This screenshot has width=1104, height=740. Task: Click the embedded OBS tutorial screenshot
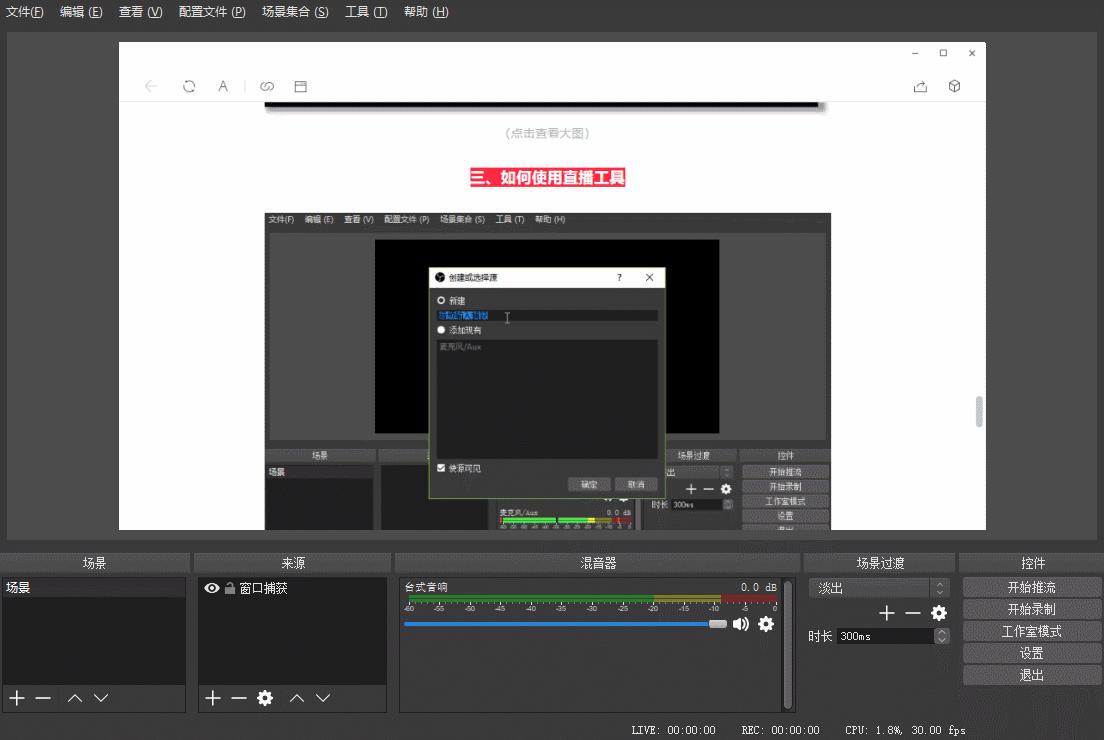(547, 371)
